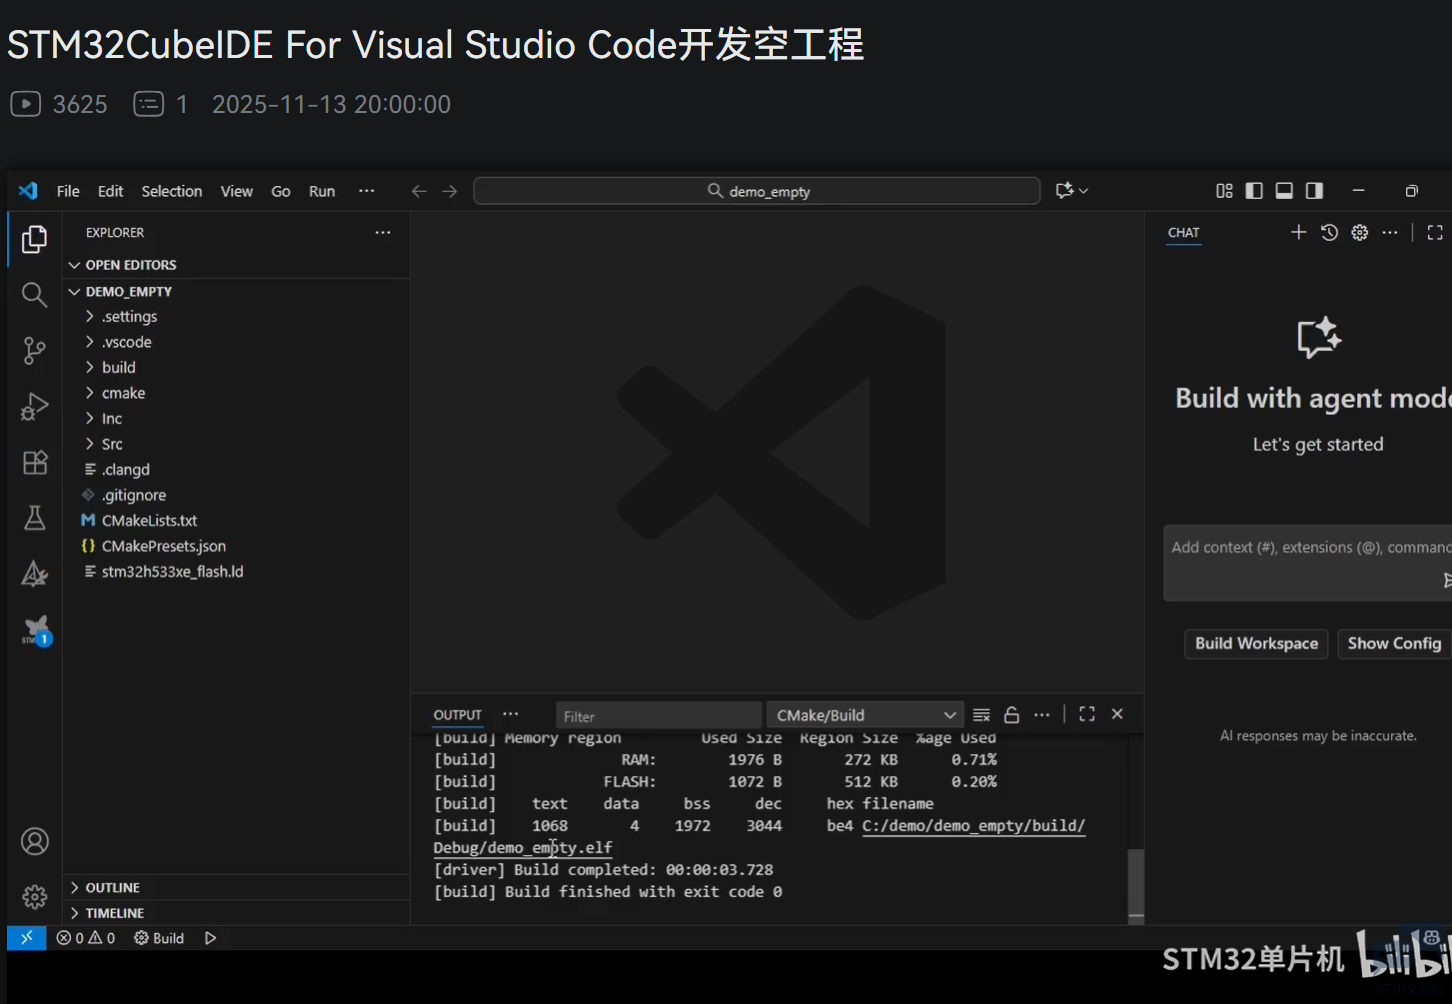Click the output Filter input field
This screenshot has height=1004, width=1452.
click(657, 716)
